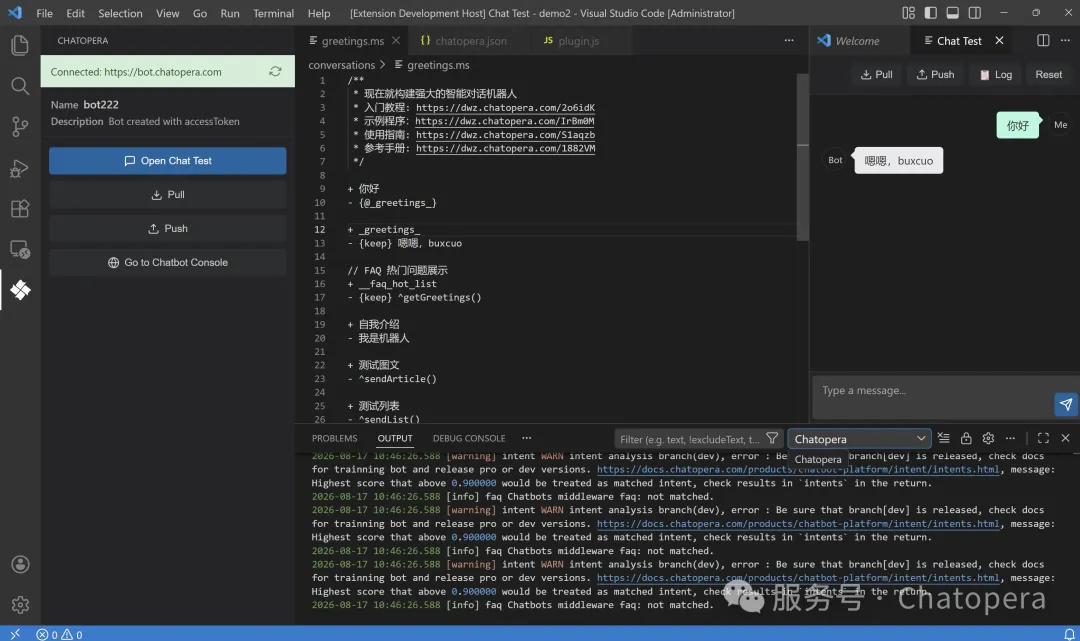Open the Log in Chat Test
Image resolution: width=1080 pixels, height=641 pixels.
coord(996,74)
